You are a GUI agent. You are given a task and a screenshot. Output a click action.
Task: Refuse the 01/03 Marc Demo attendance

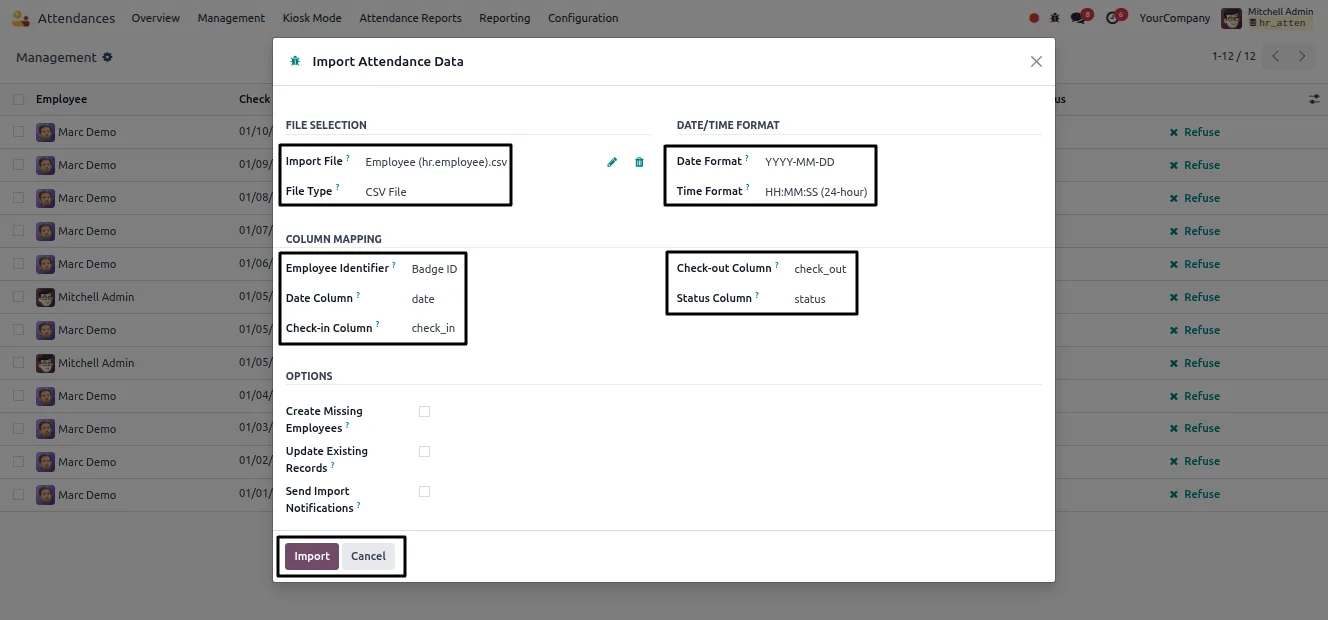click(x=1195, y=429)
